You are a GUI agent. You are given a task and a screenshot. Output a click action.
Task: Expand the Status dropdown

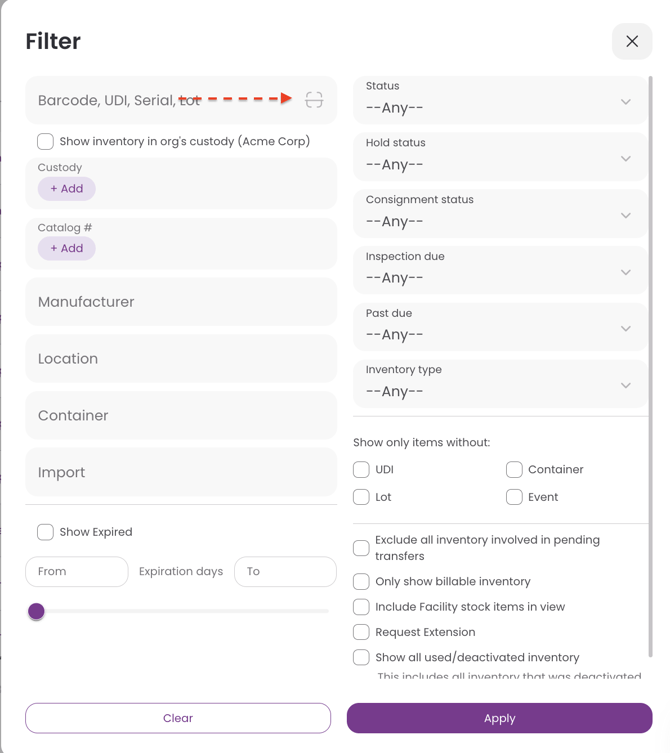click(x=499, y=100)
